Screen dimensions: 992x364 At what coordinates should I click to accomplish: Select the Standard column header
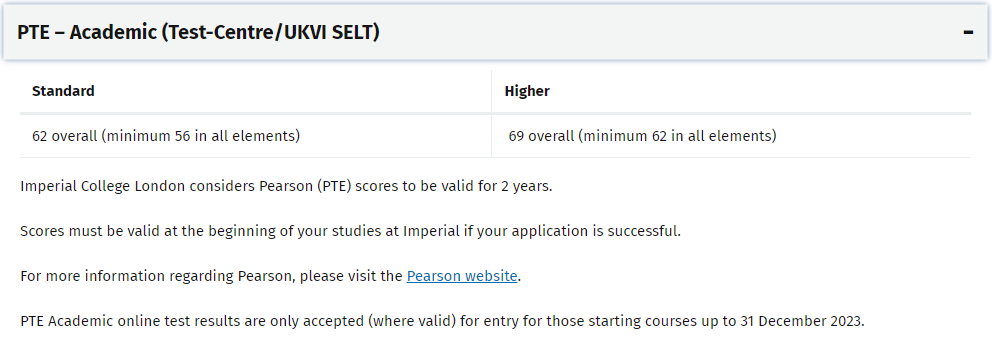pos(63,91)
